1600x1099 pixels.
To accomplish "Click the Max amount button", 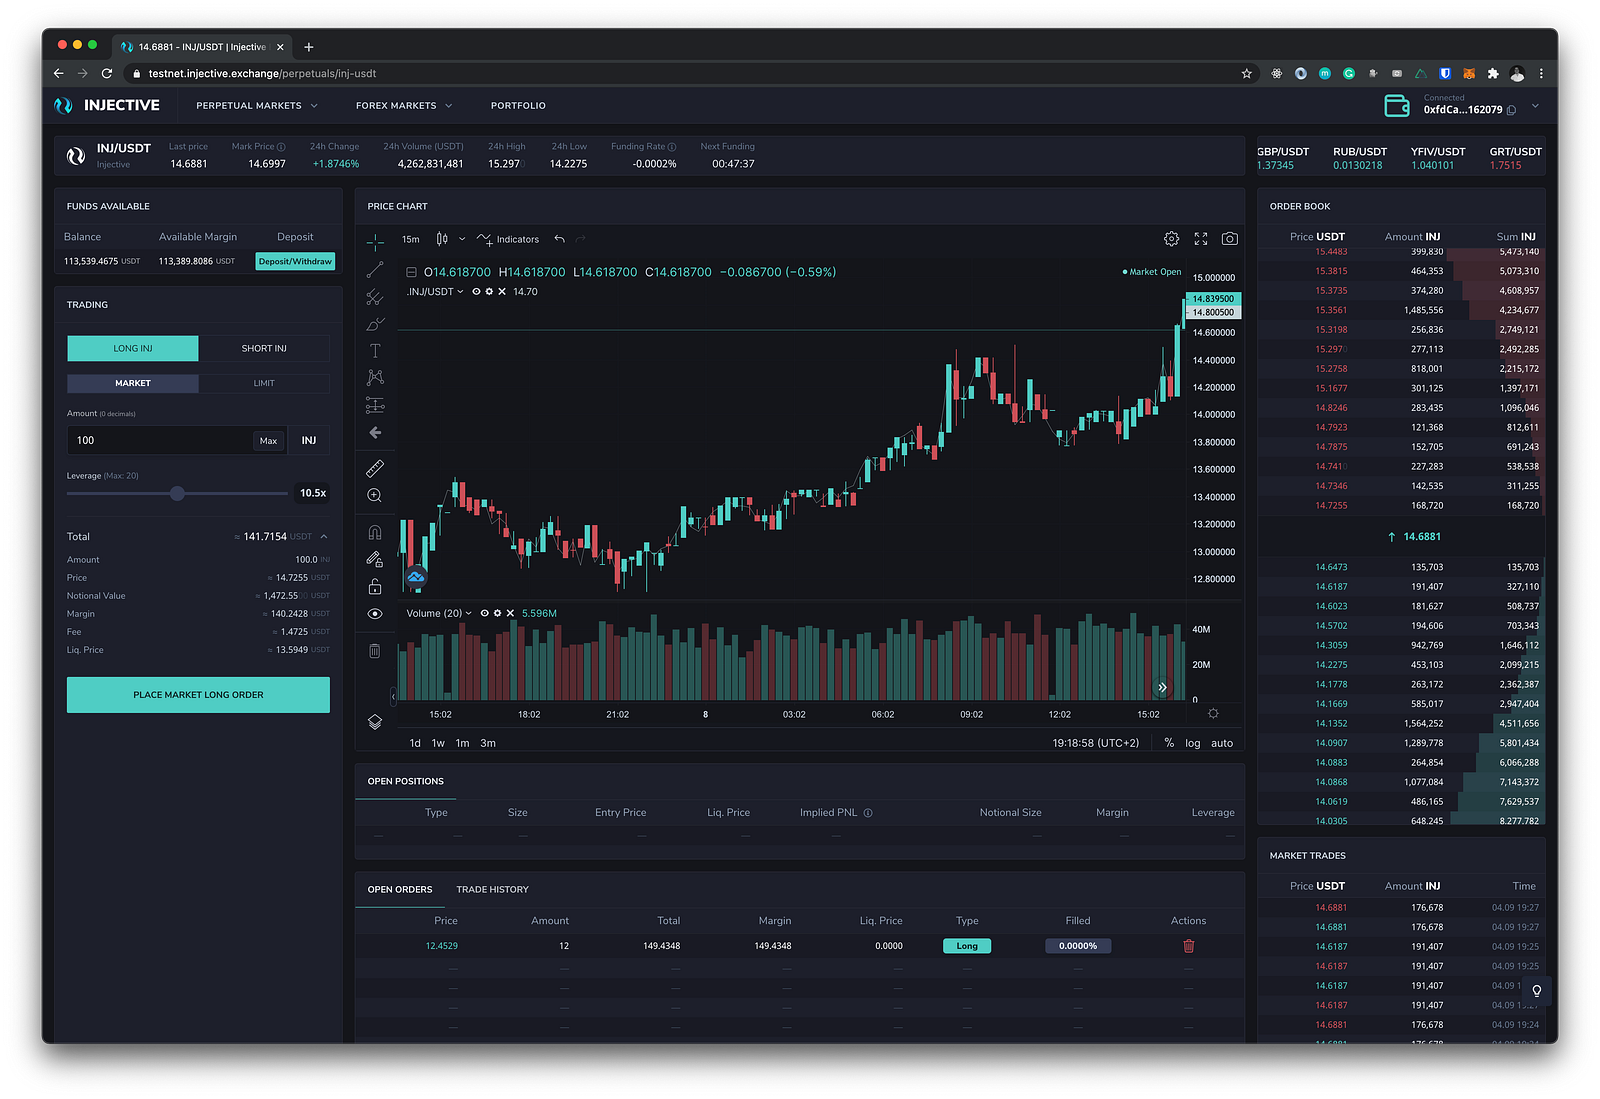I will click(x=268, y=441).
